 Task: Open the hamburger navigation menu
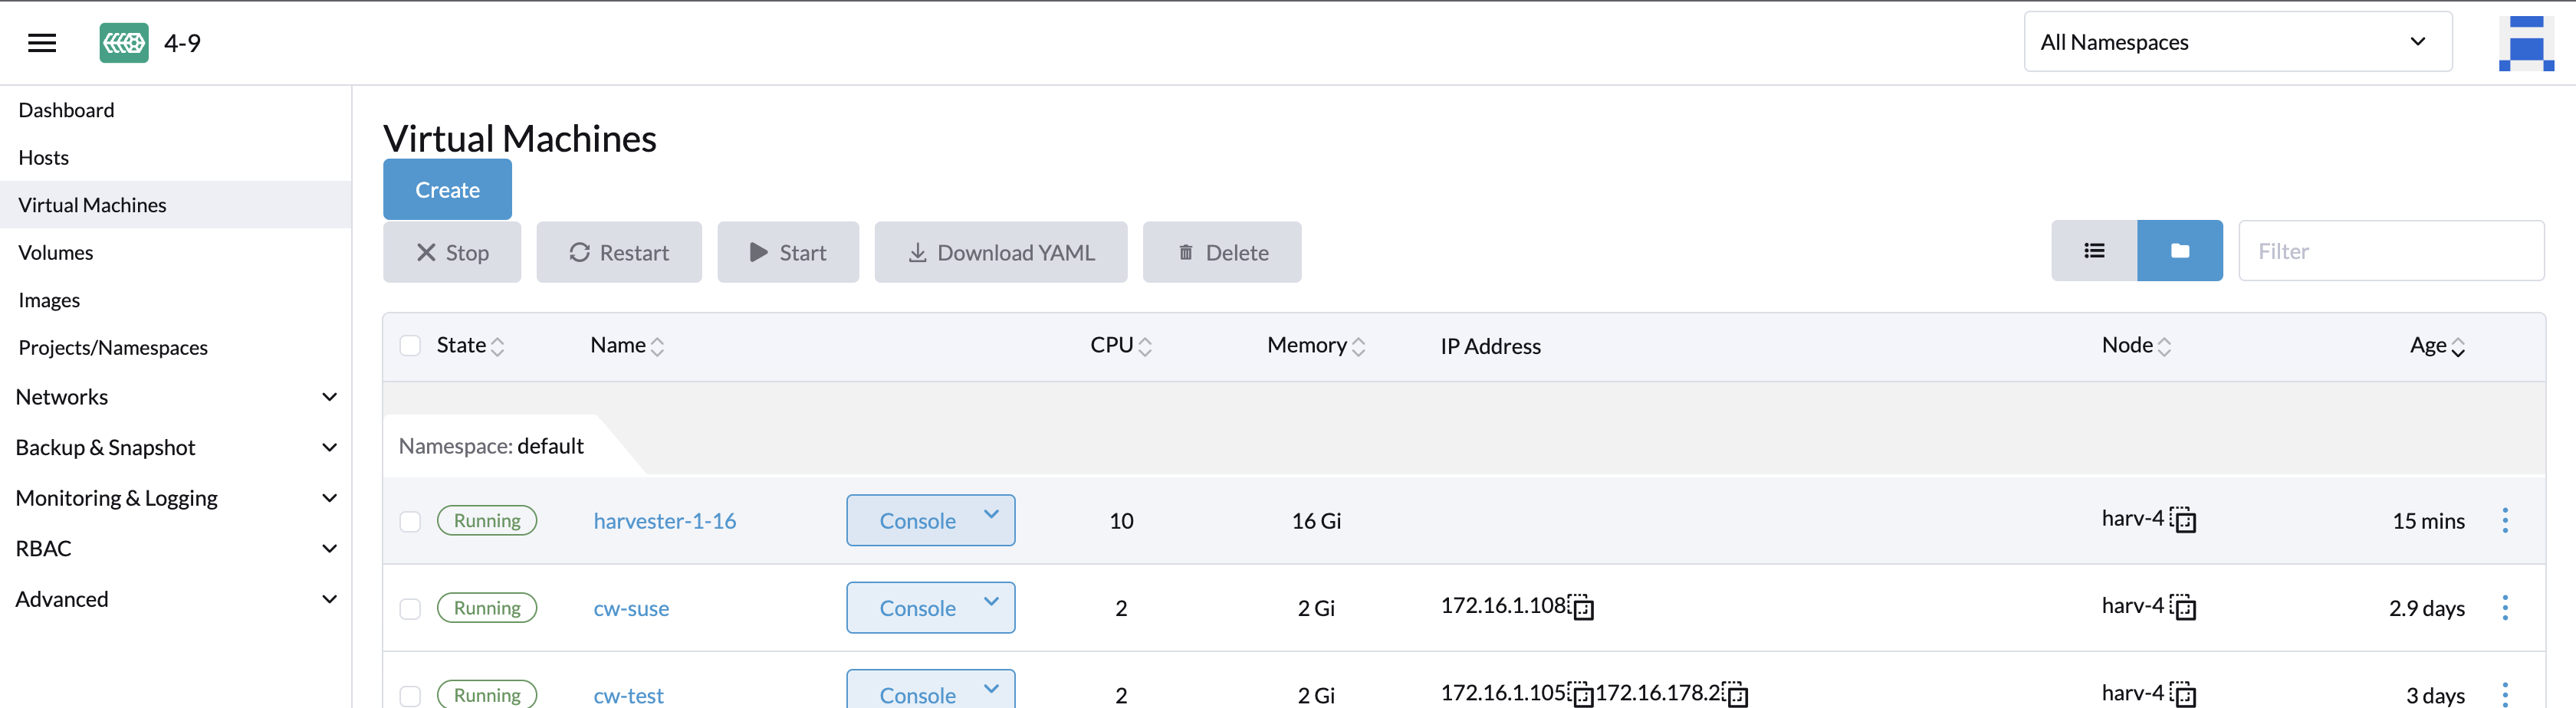pos(41,42)
